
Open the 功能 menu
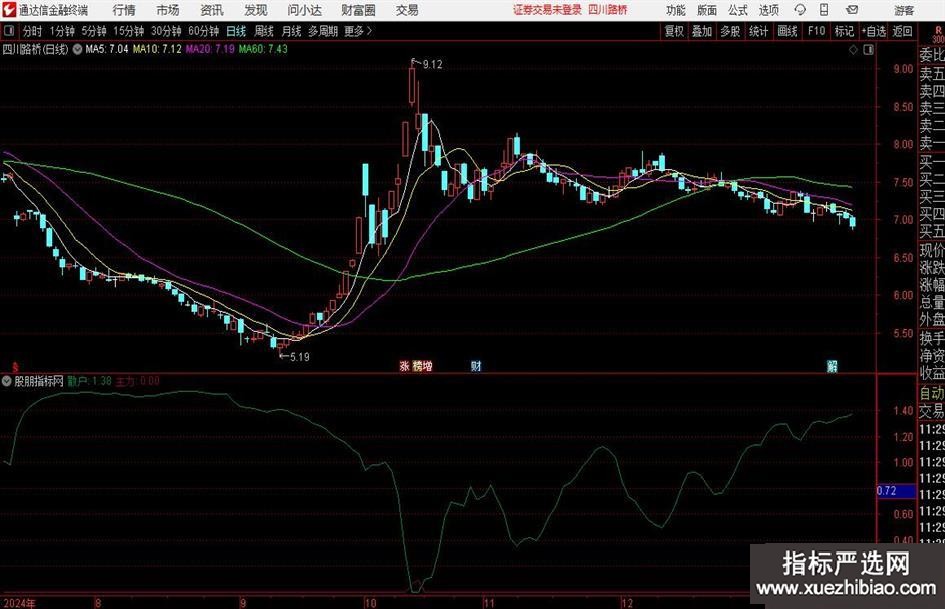676,10
